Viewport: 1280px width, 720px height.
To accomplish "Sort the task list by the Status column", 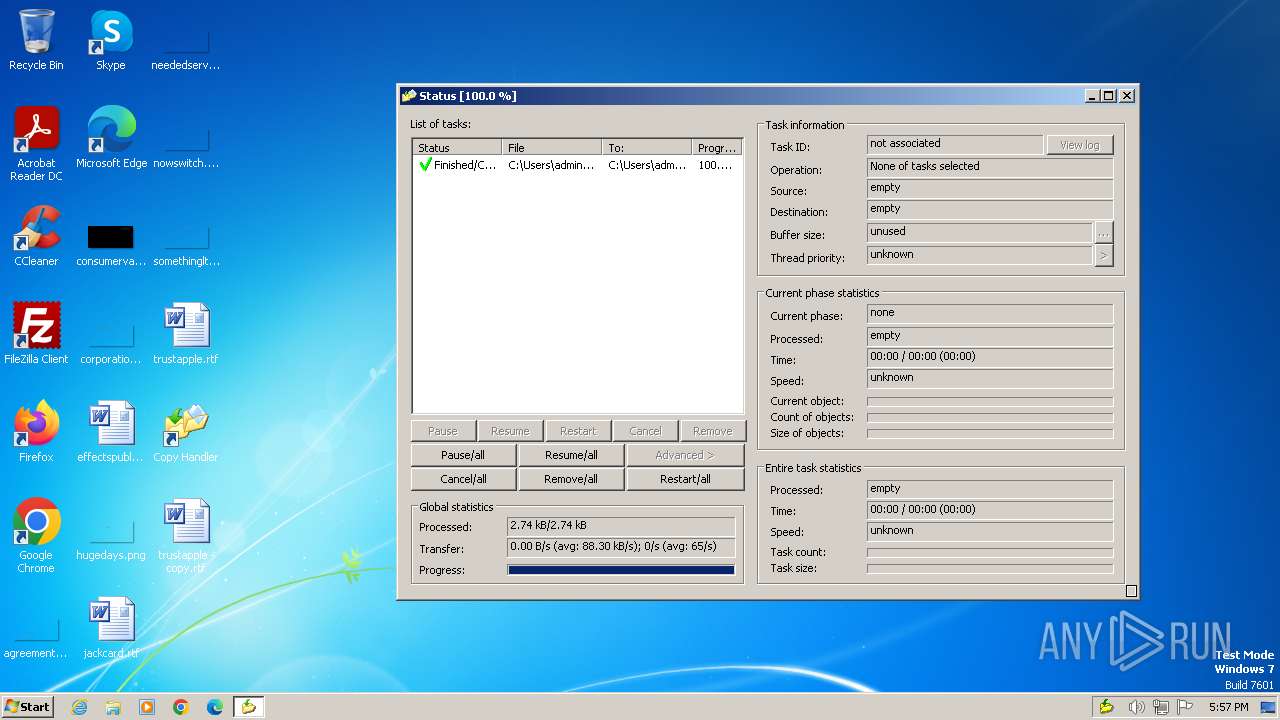I will tap(457, 147).
